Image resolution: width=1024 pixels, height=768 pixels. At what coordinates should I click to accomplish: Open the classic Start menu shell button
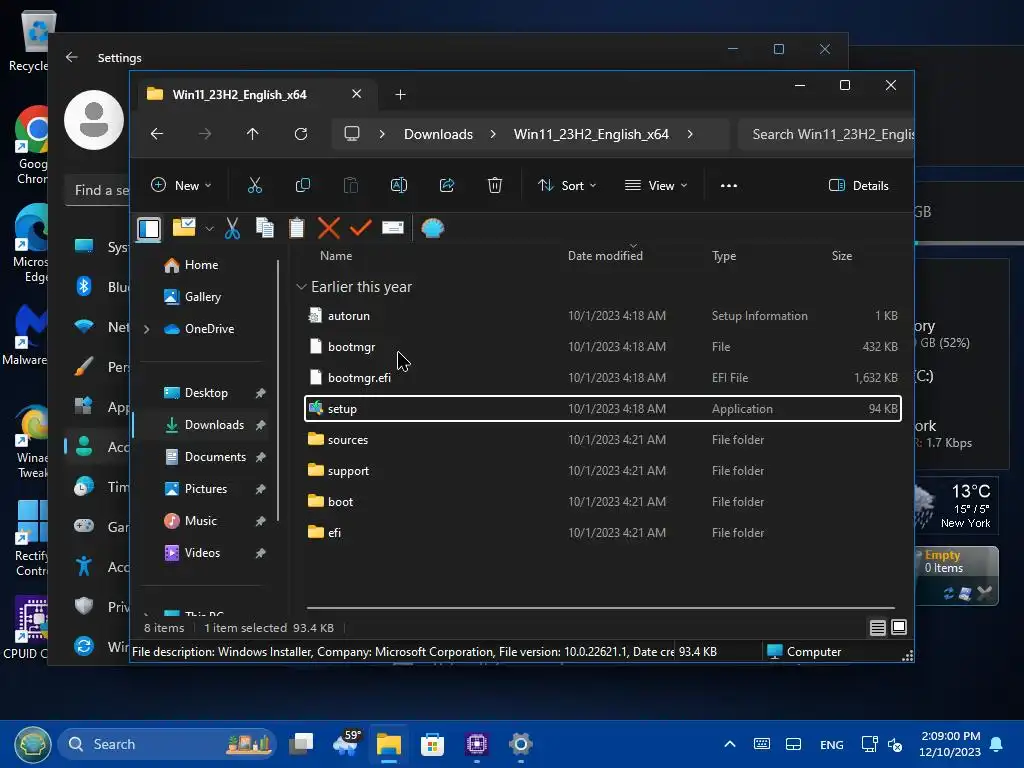point(33,744)
